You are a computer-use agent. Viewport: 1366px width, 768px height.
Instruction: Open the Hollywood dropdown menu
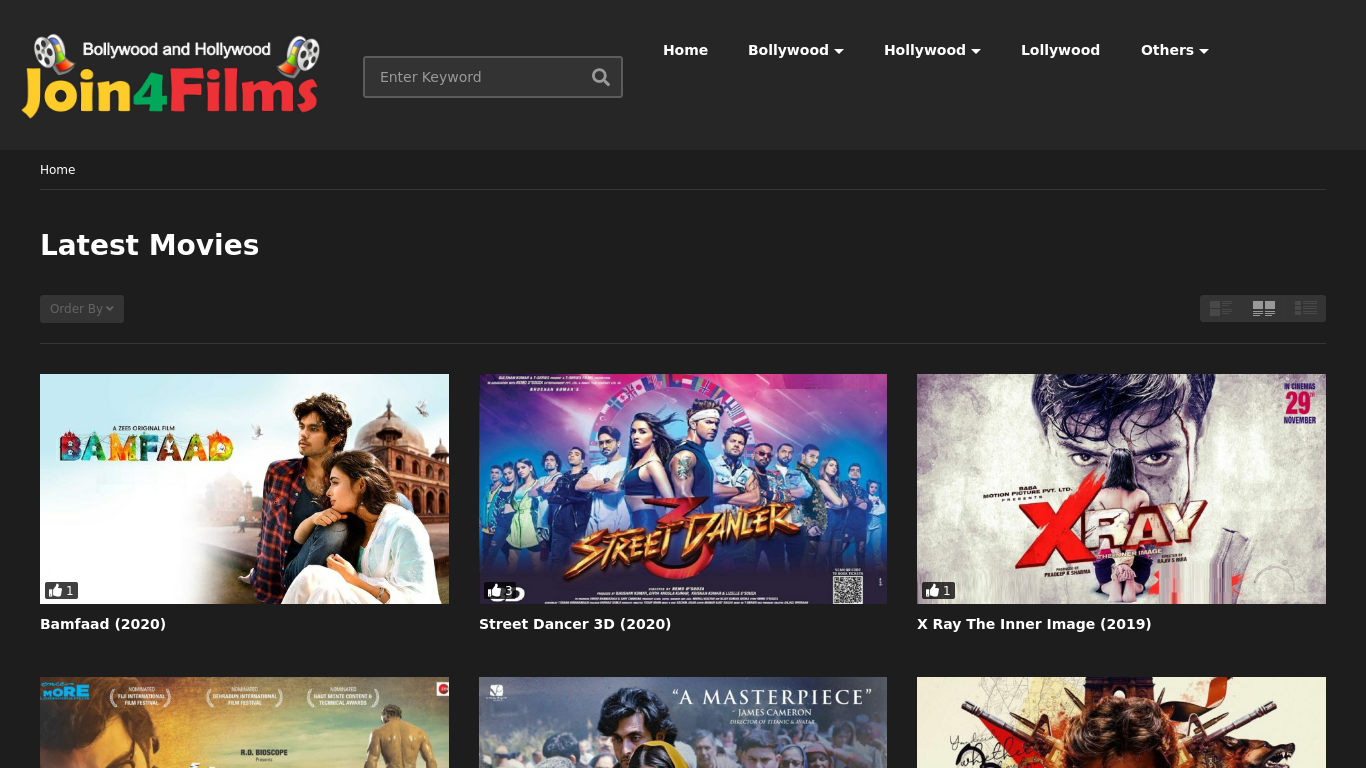(932, 50)
